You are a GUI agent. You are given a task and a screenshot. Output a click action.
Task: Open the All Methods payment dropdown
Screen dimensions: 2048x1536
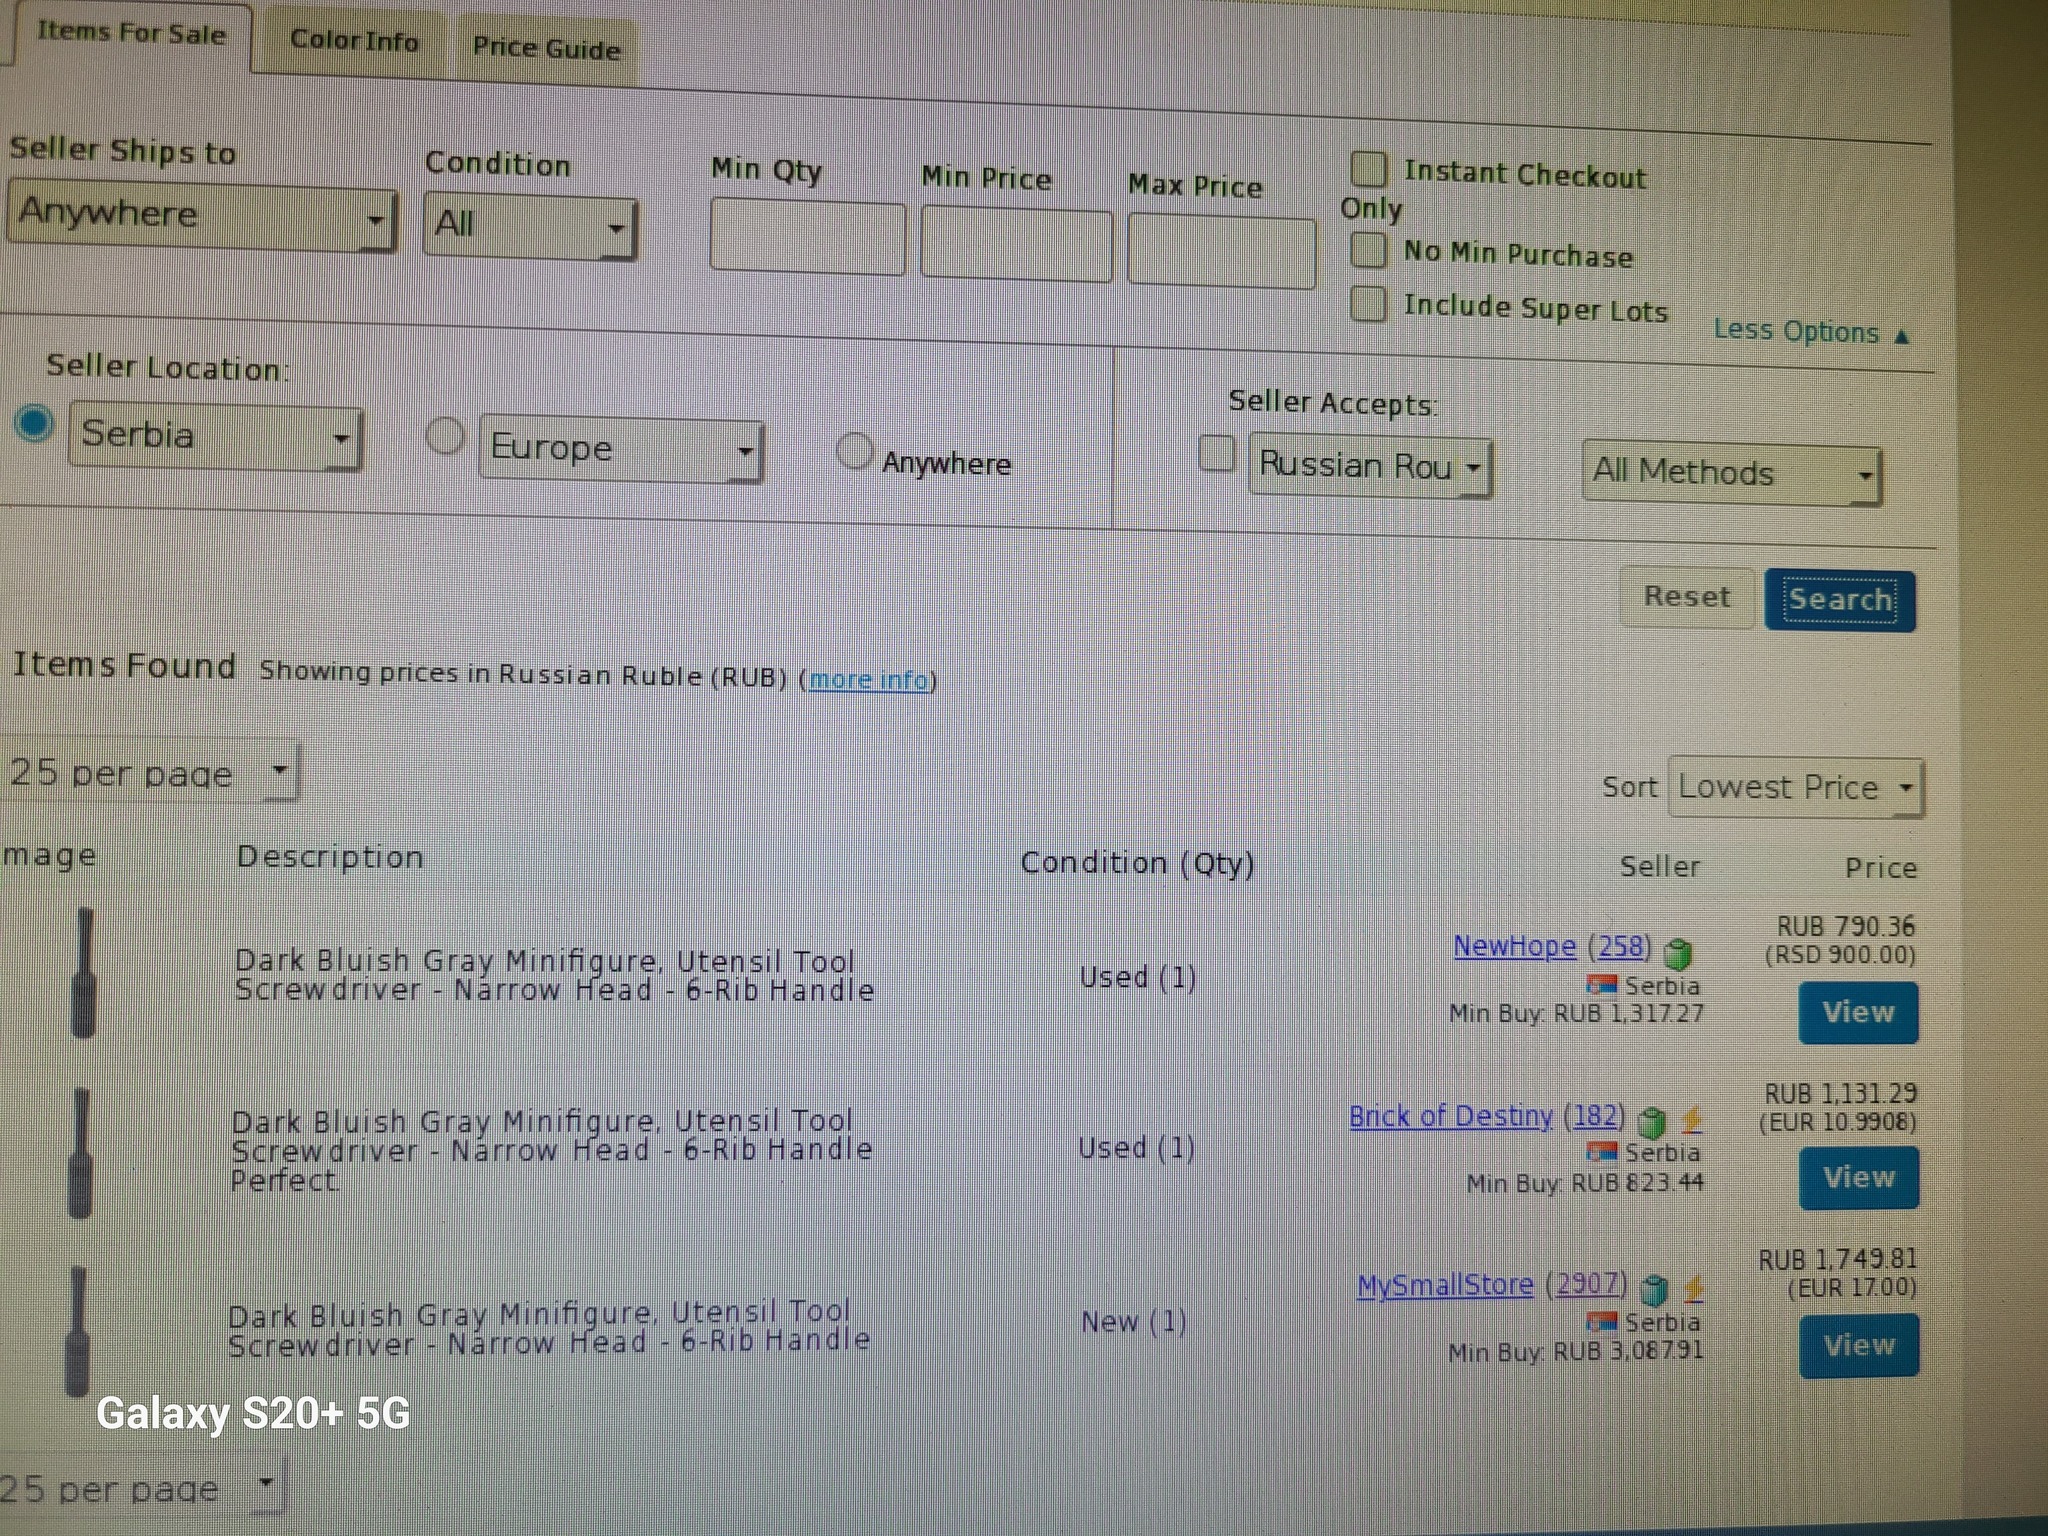[x=1731, y=472]
